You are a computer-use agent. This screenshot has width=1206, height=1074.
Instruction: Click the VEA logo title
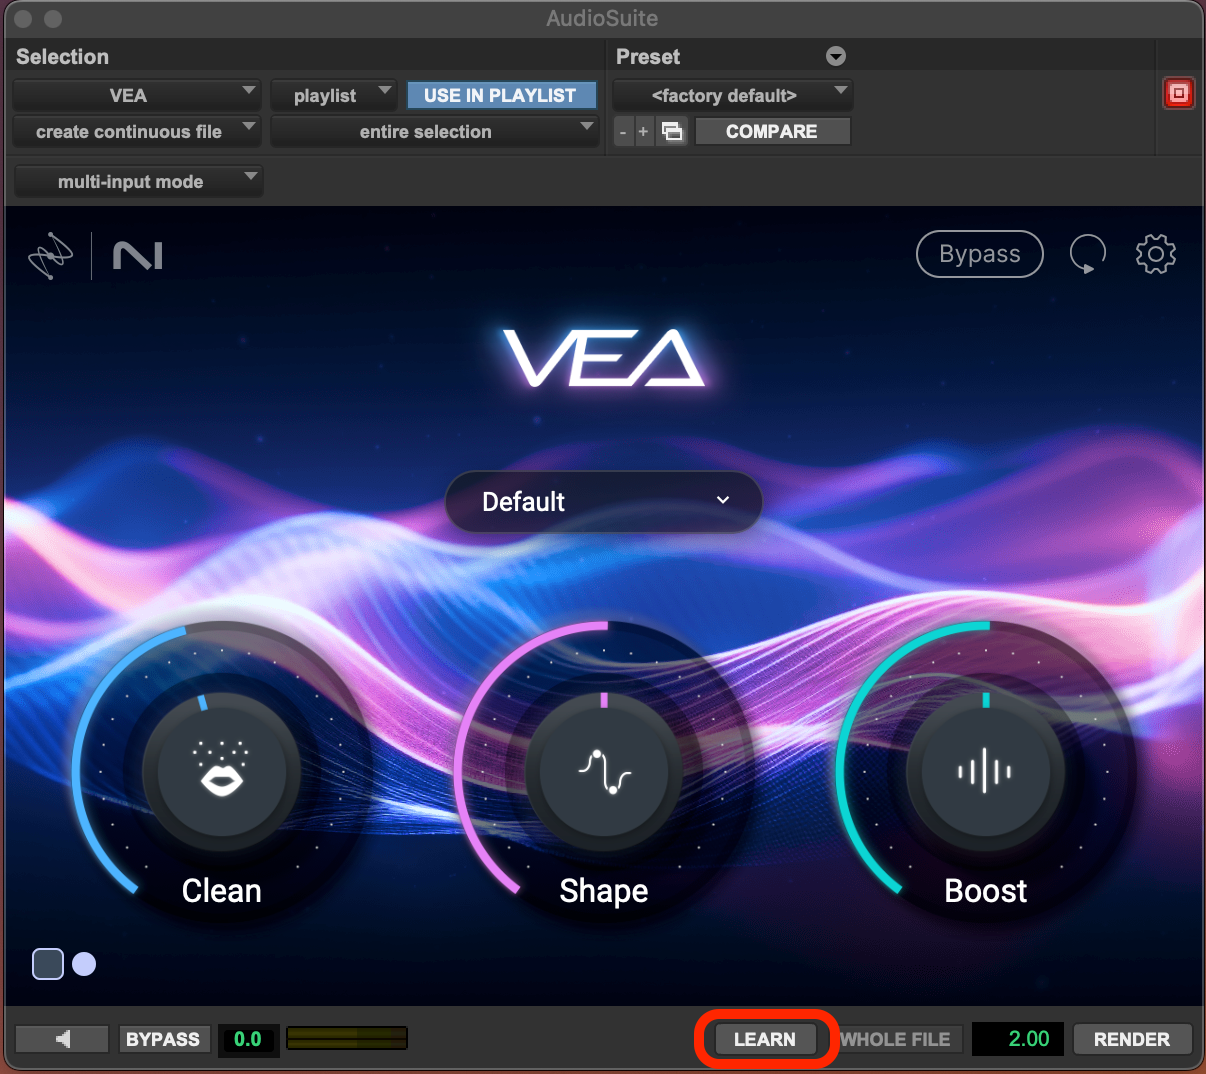pyautogui.click(x=604, y=358)
